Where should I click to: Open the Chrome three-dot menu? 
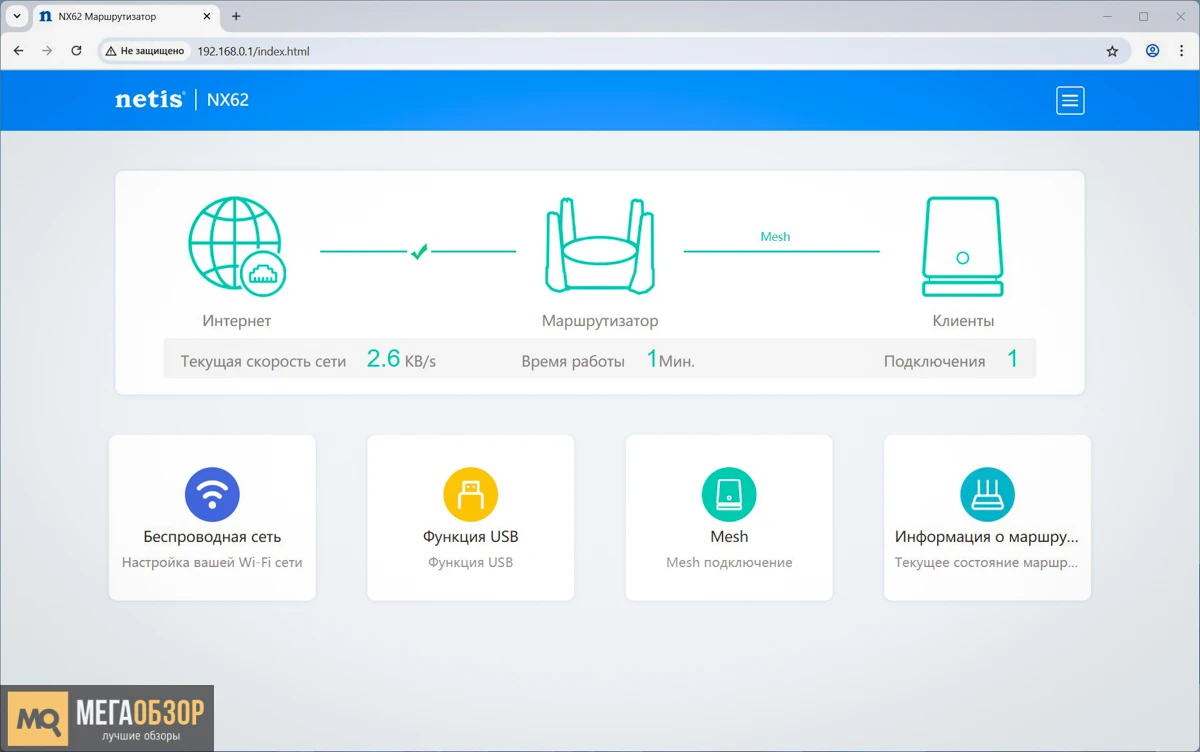click(x=1181, y=51)
